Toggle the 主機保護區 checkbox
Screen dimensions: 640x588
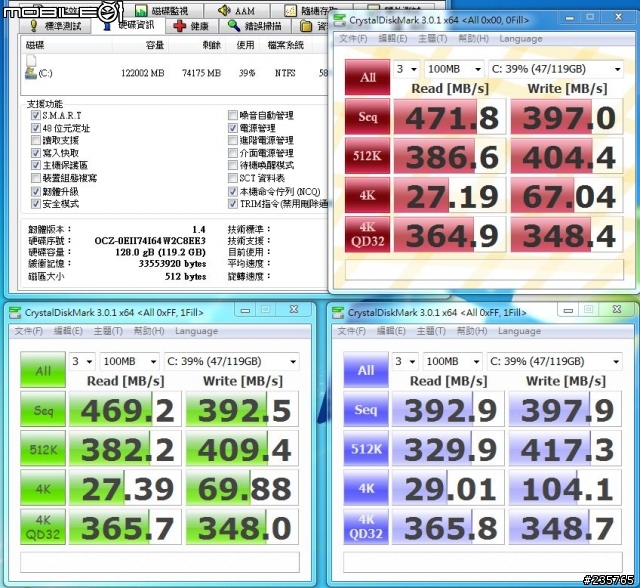(x=36, y=165)
